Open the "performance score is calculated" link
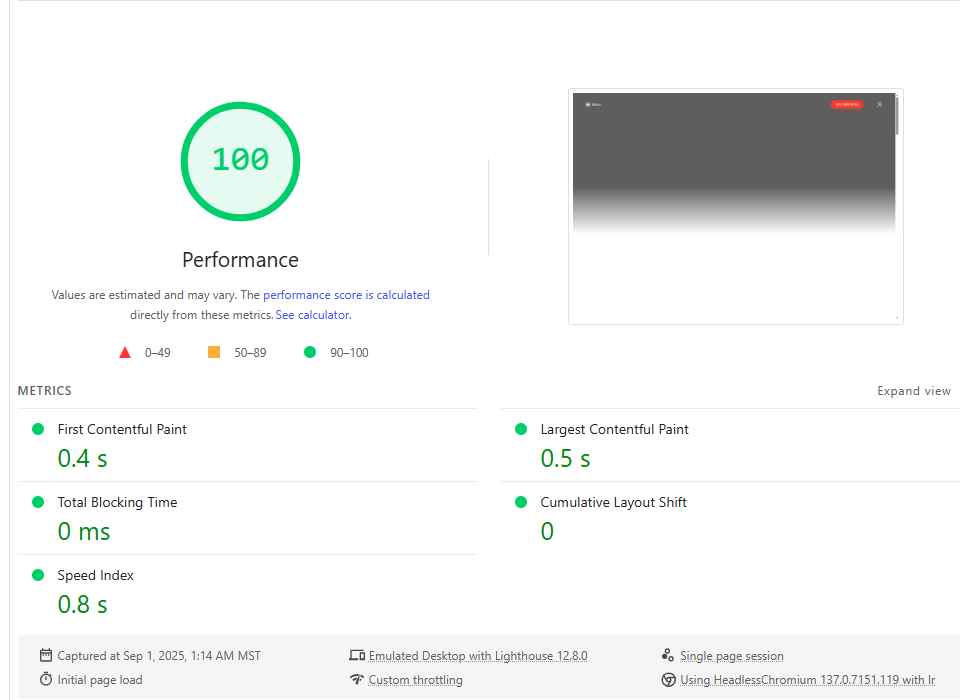Screen dimensions: 966x700 point(346,295)
